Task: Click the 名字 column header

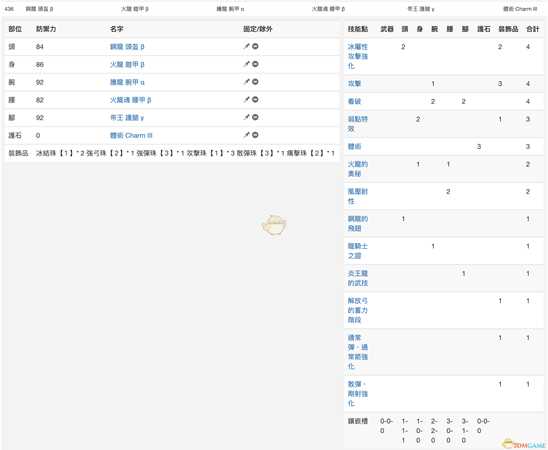Action: 116,29
